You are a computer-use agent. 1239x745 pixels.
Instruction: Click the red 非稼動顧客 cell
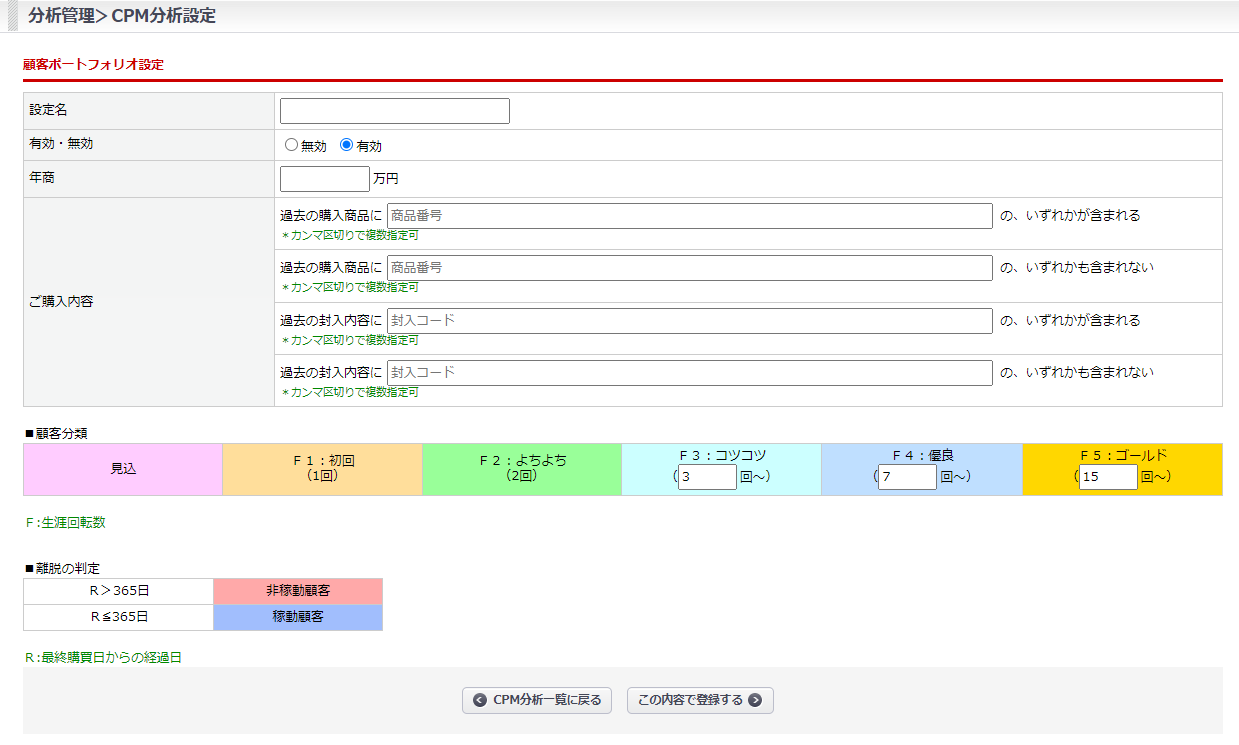coord(298,591)
